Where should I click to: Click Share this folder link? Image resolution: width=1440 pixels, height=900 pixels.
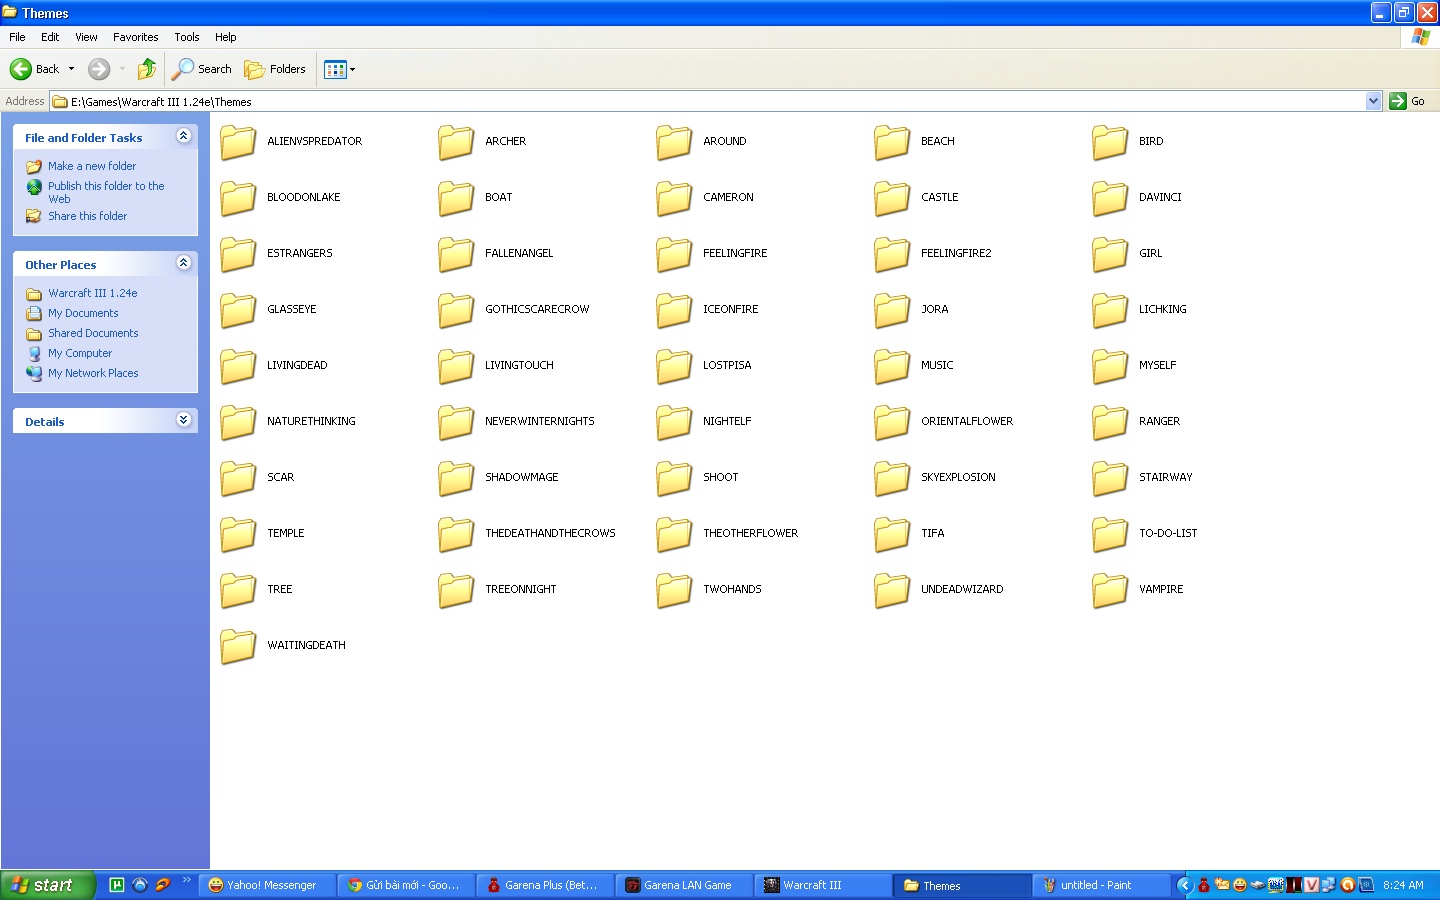click(88, 216)
